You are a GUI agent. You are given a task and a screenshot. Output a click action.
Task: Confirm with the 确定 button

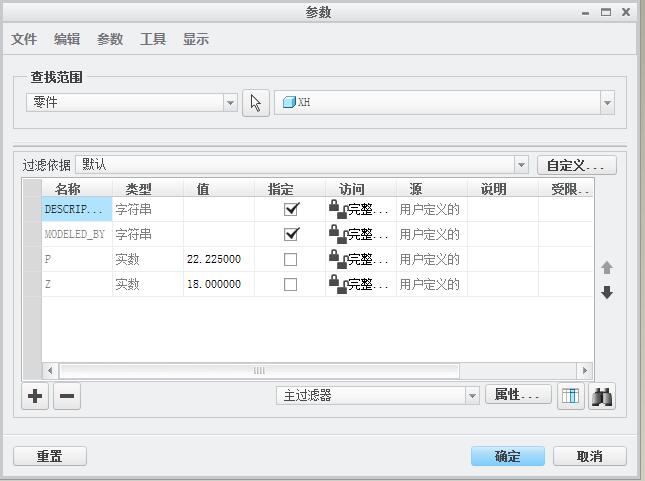coord(508,456)
